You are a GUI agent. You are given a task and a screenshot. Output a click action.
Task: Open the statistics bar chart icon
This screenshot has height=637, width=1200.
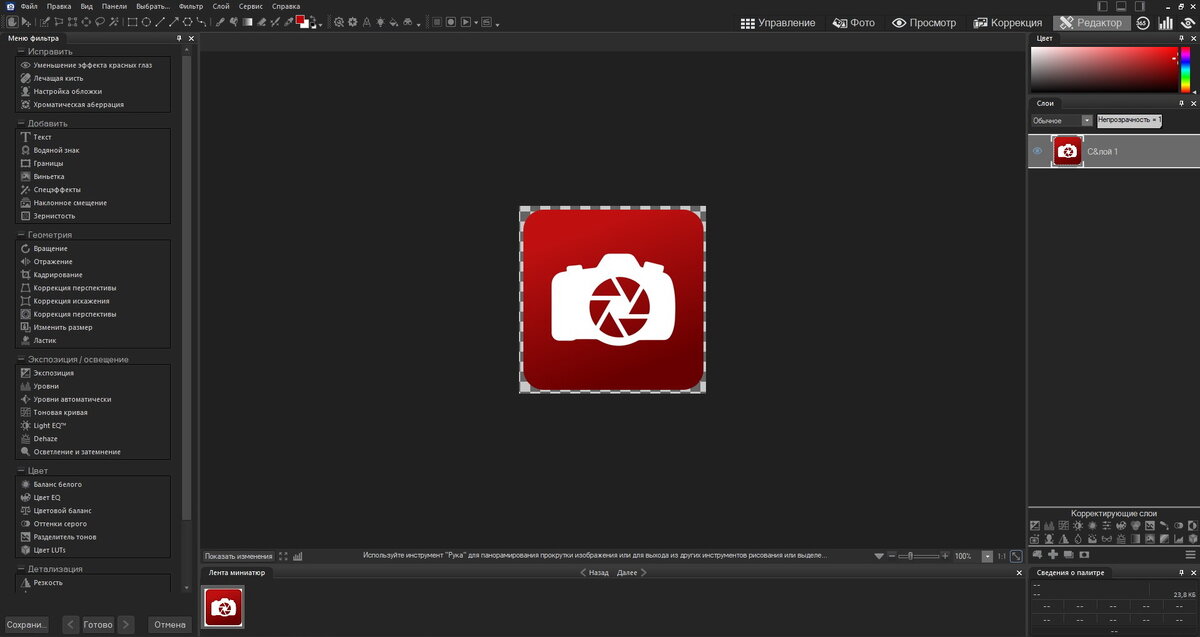coord(1166,23)
